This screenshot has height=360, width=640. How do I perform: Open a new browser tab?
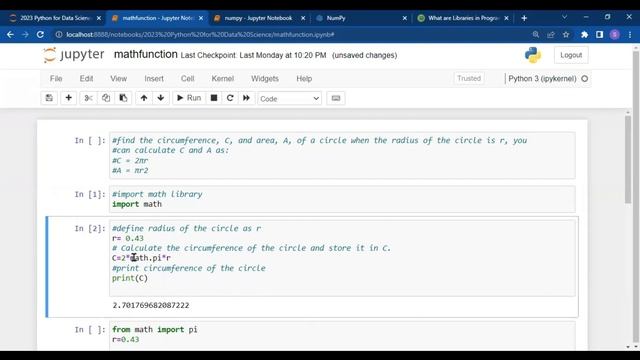click(x=524, y=18)
